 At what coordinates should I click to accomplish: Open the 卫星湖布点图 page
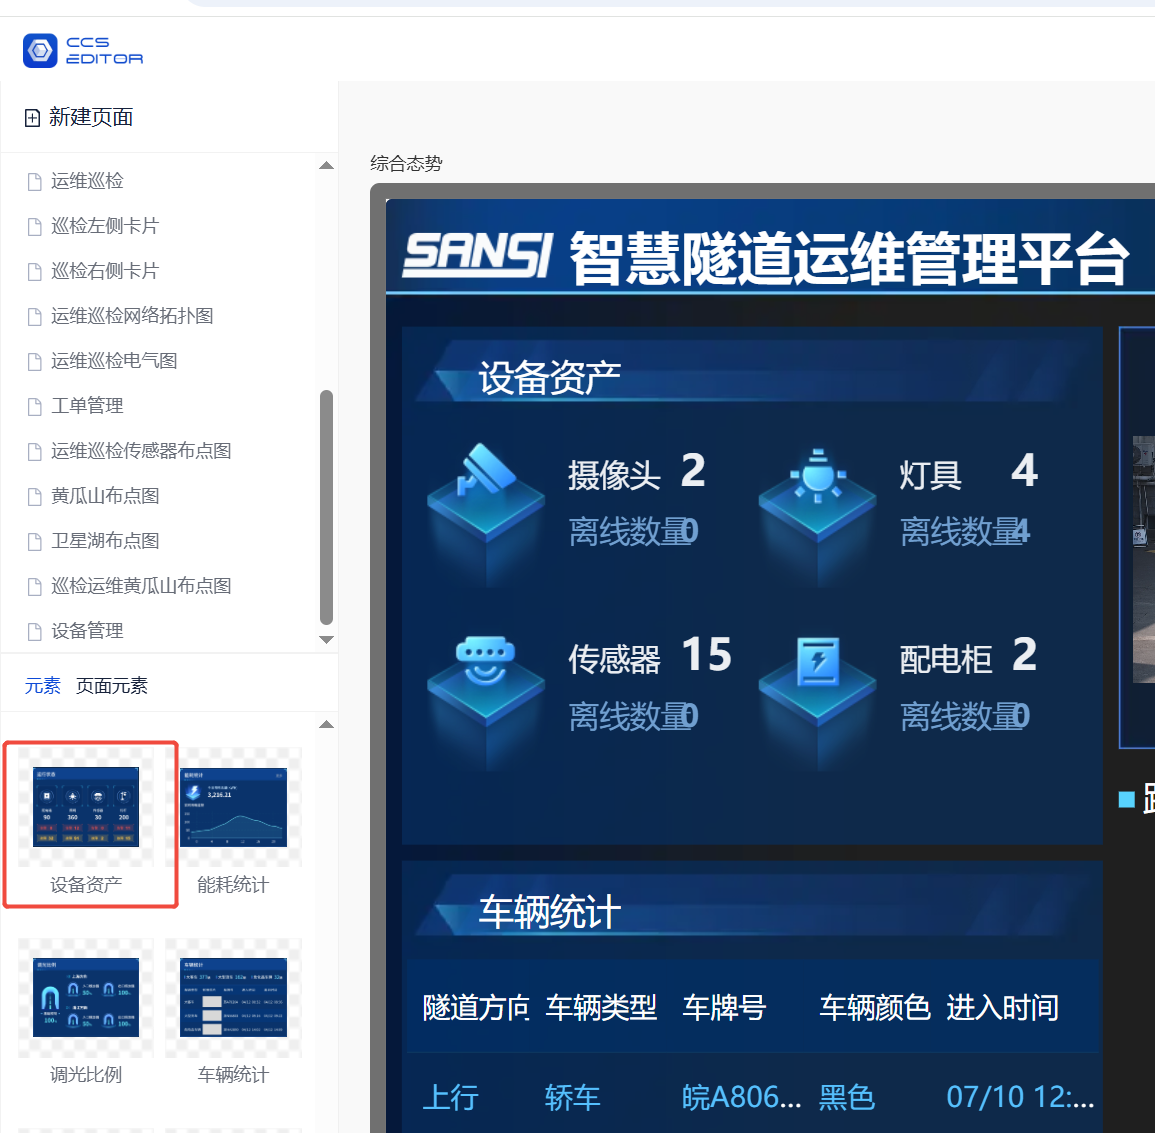(x=105, y=541)
